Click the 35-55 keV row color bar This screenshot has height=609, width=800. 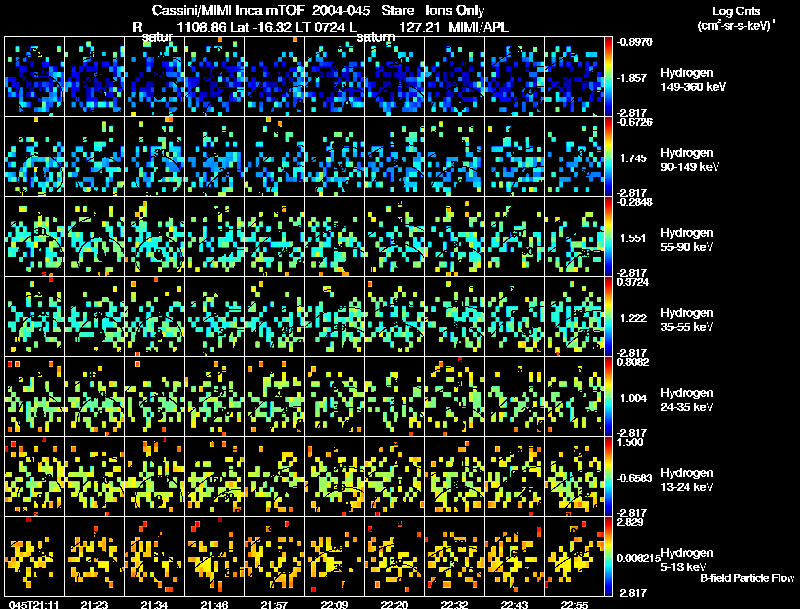[x=608, y=317]
